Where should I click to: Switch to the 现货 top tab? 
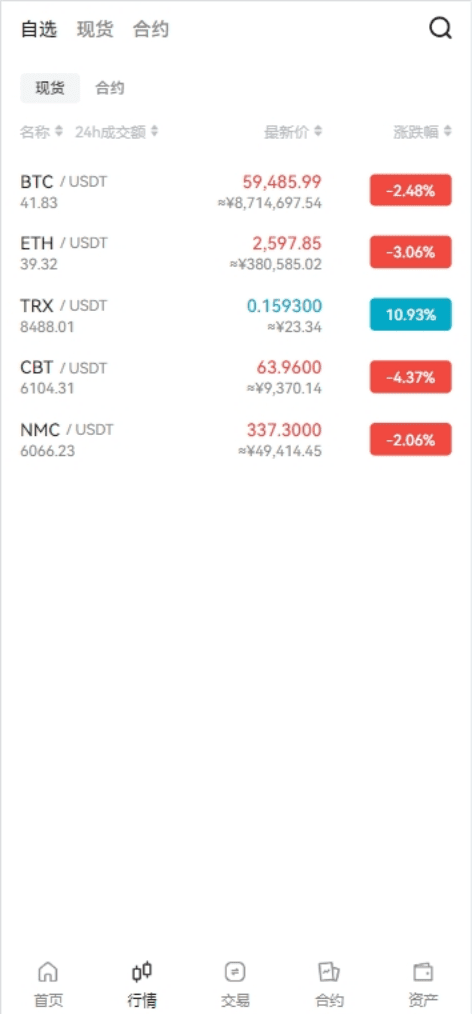[x=95, y=29]
